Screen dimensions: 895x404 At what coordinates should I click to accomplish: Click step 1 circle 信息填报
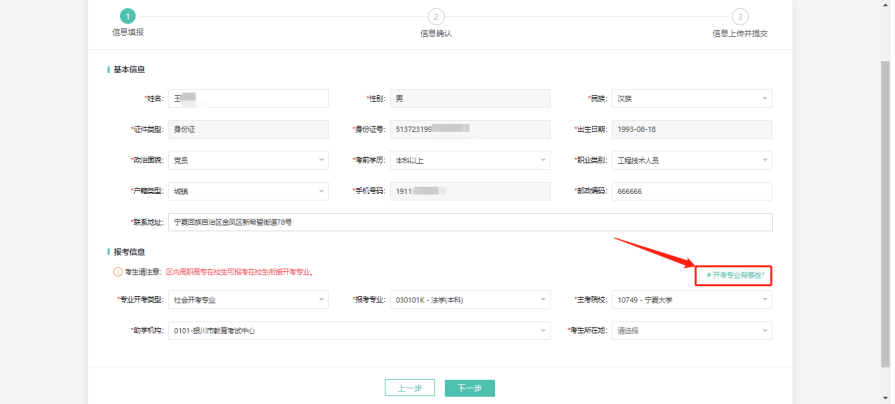(x=127, y=16)
